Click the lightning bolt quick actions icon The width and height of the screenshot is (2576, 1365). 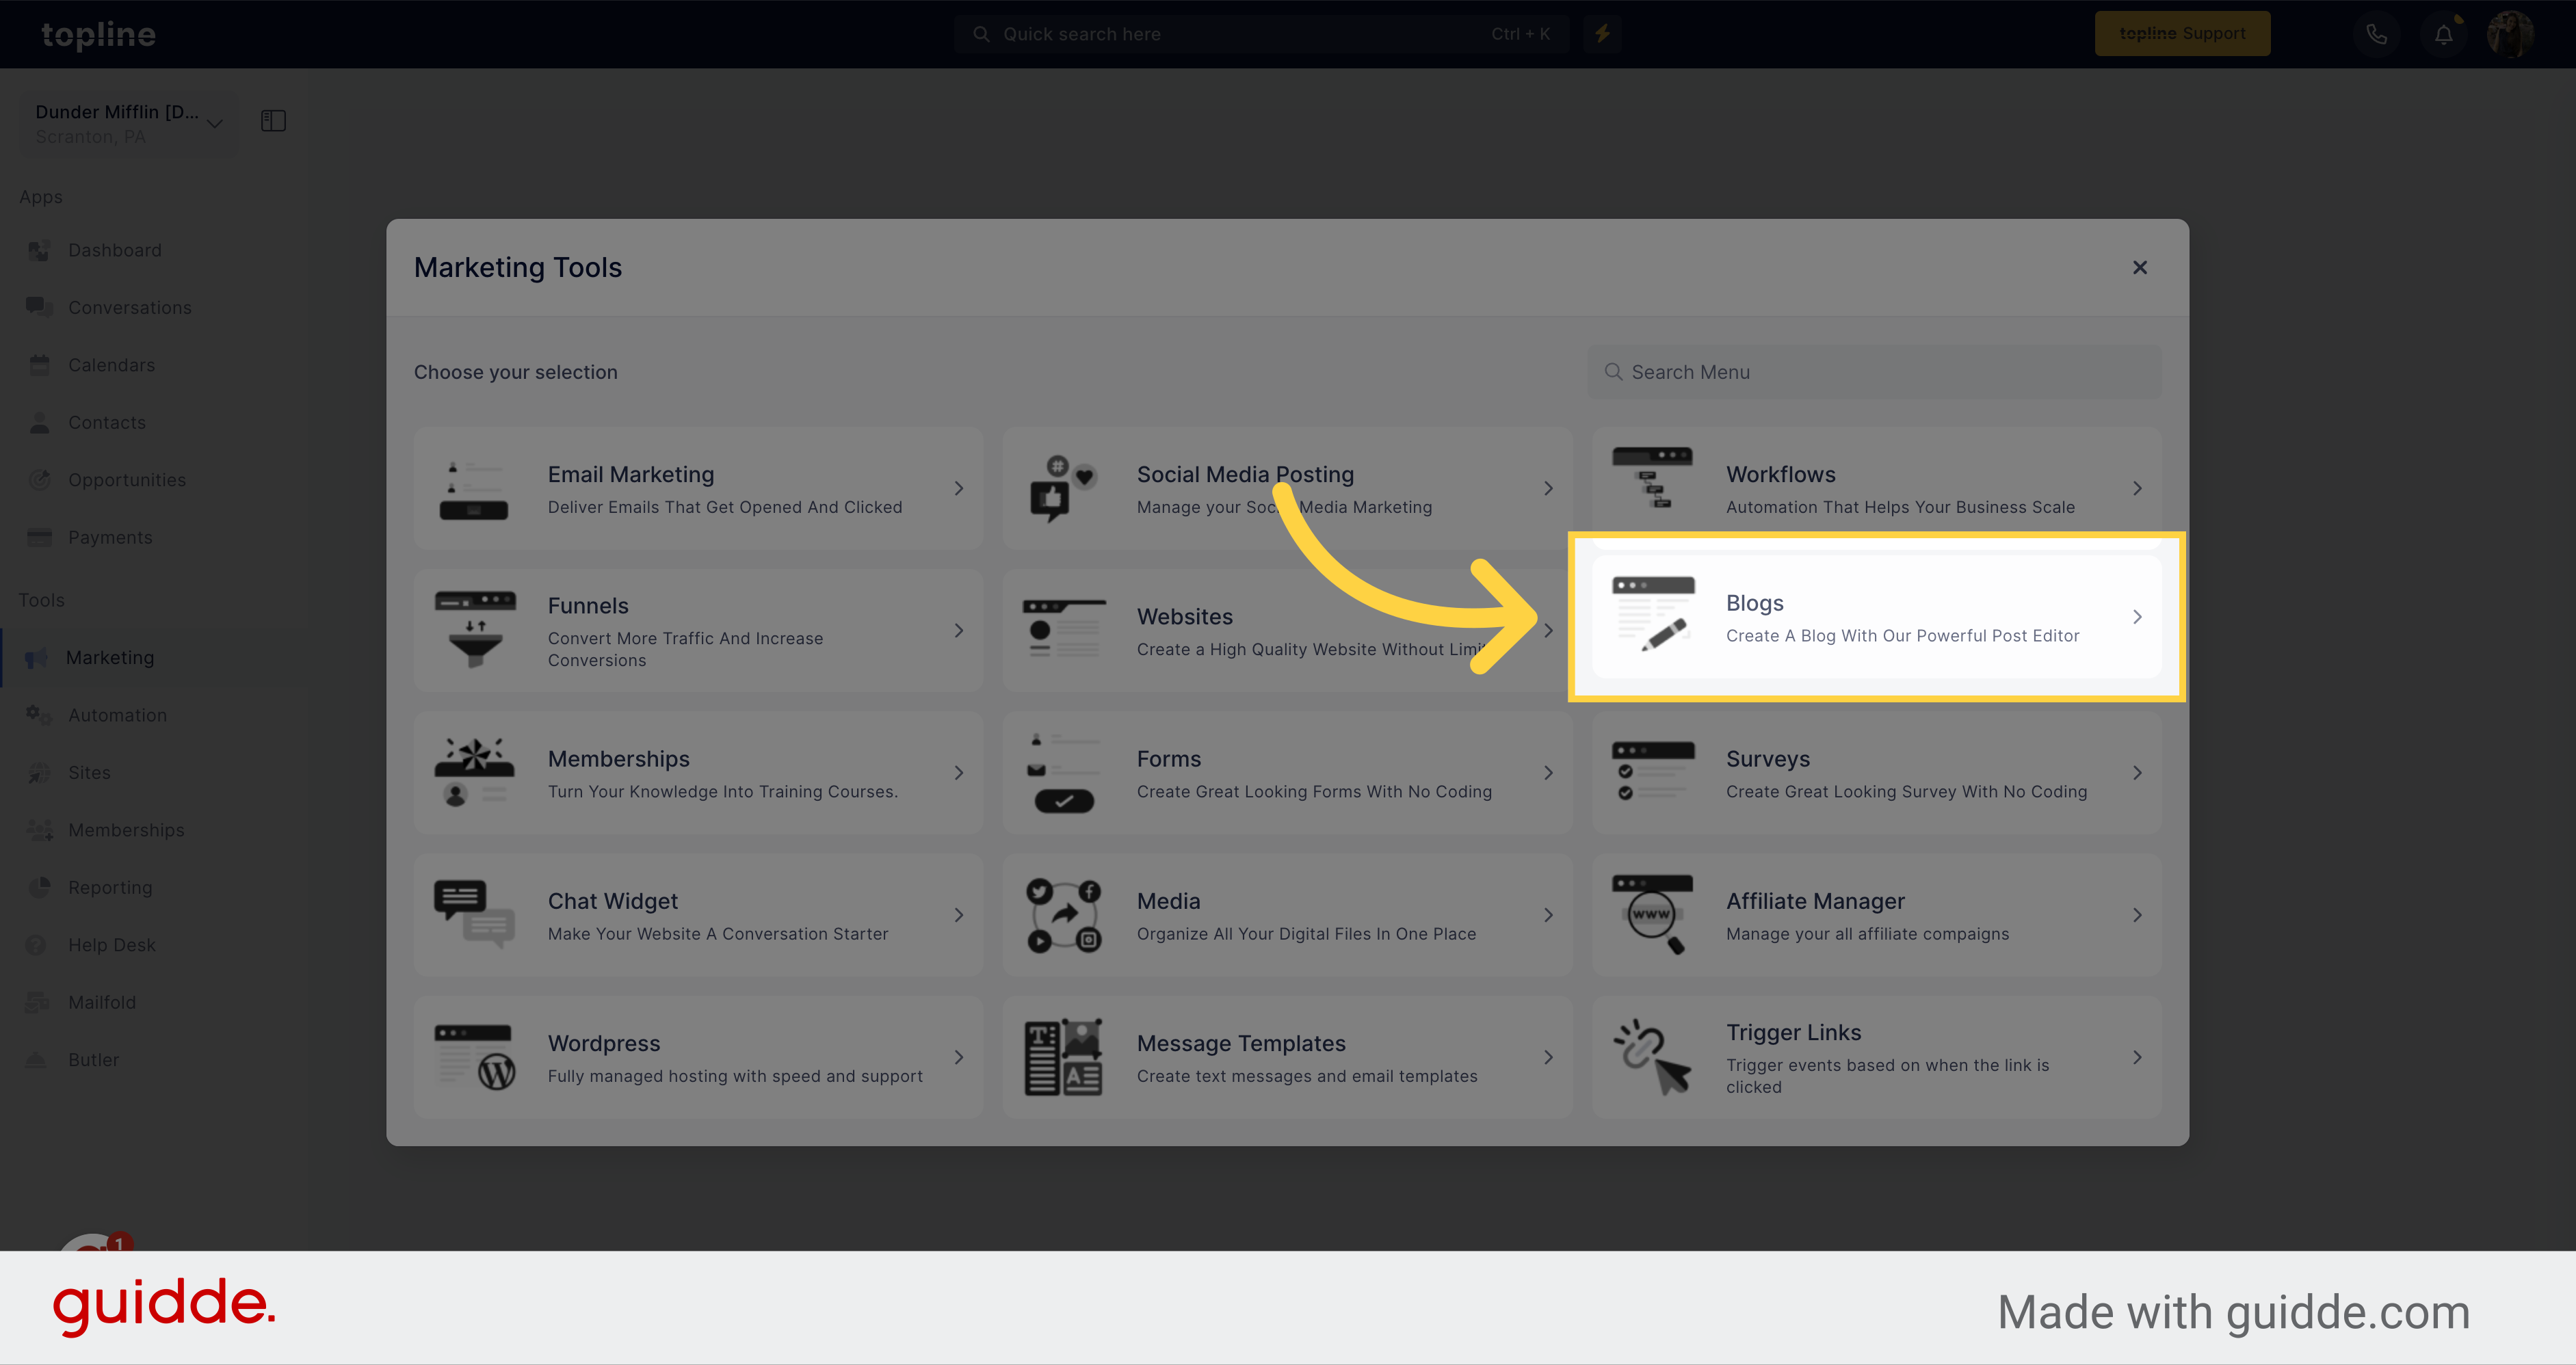pos(1602,34)
